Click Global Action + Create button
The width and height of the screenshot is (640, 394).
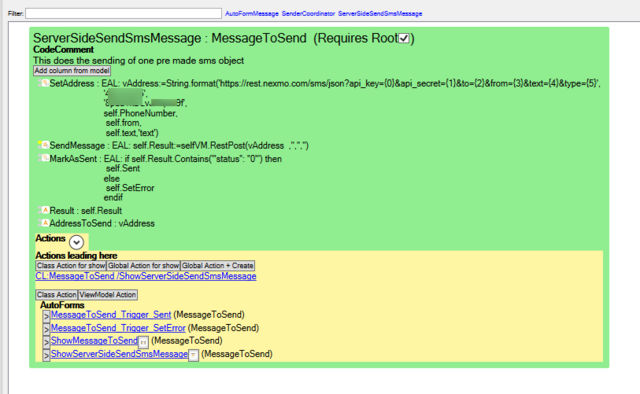click(x=218, y=266)
